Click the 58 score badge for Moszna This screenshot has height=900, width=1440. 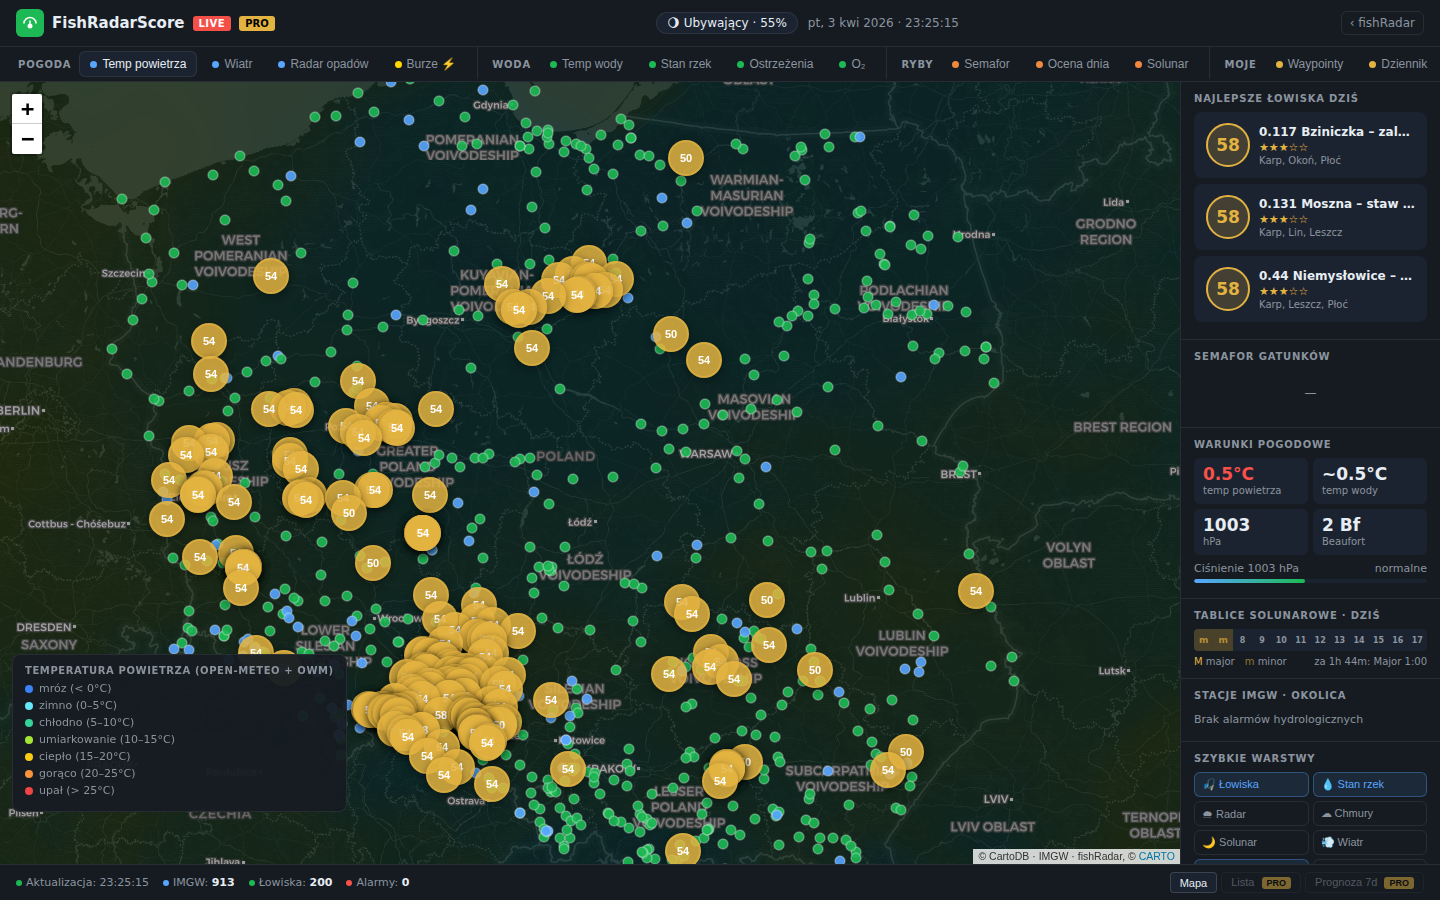[x=1228, y=217]
